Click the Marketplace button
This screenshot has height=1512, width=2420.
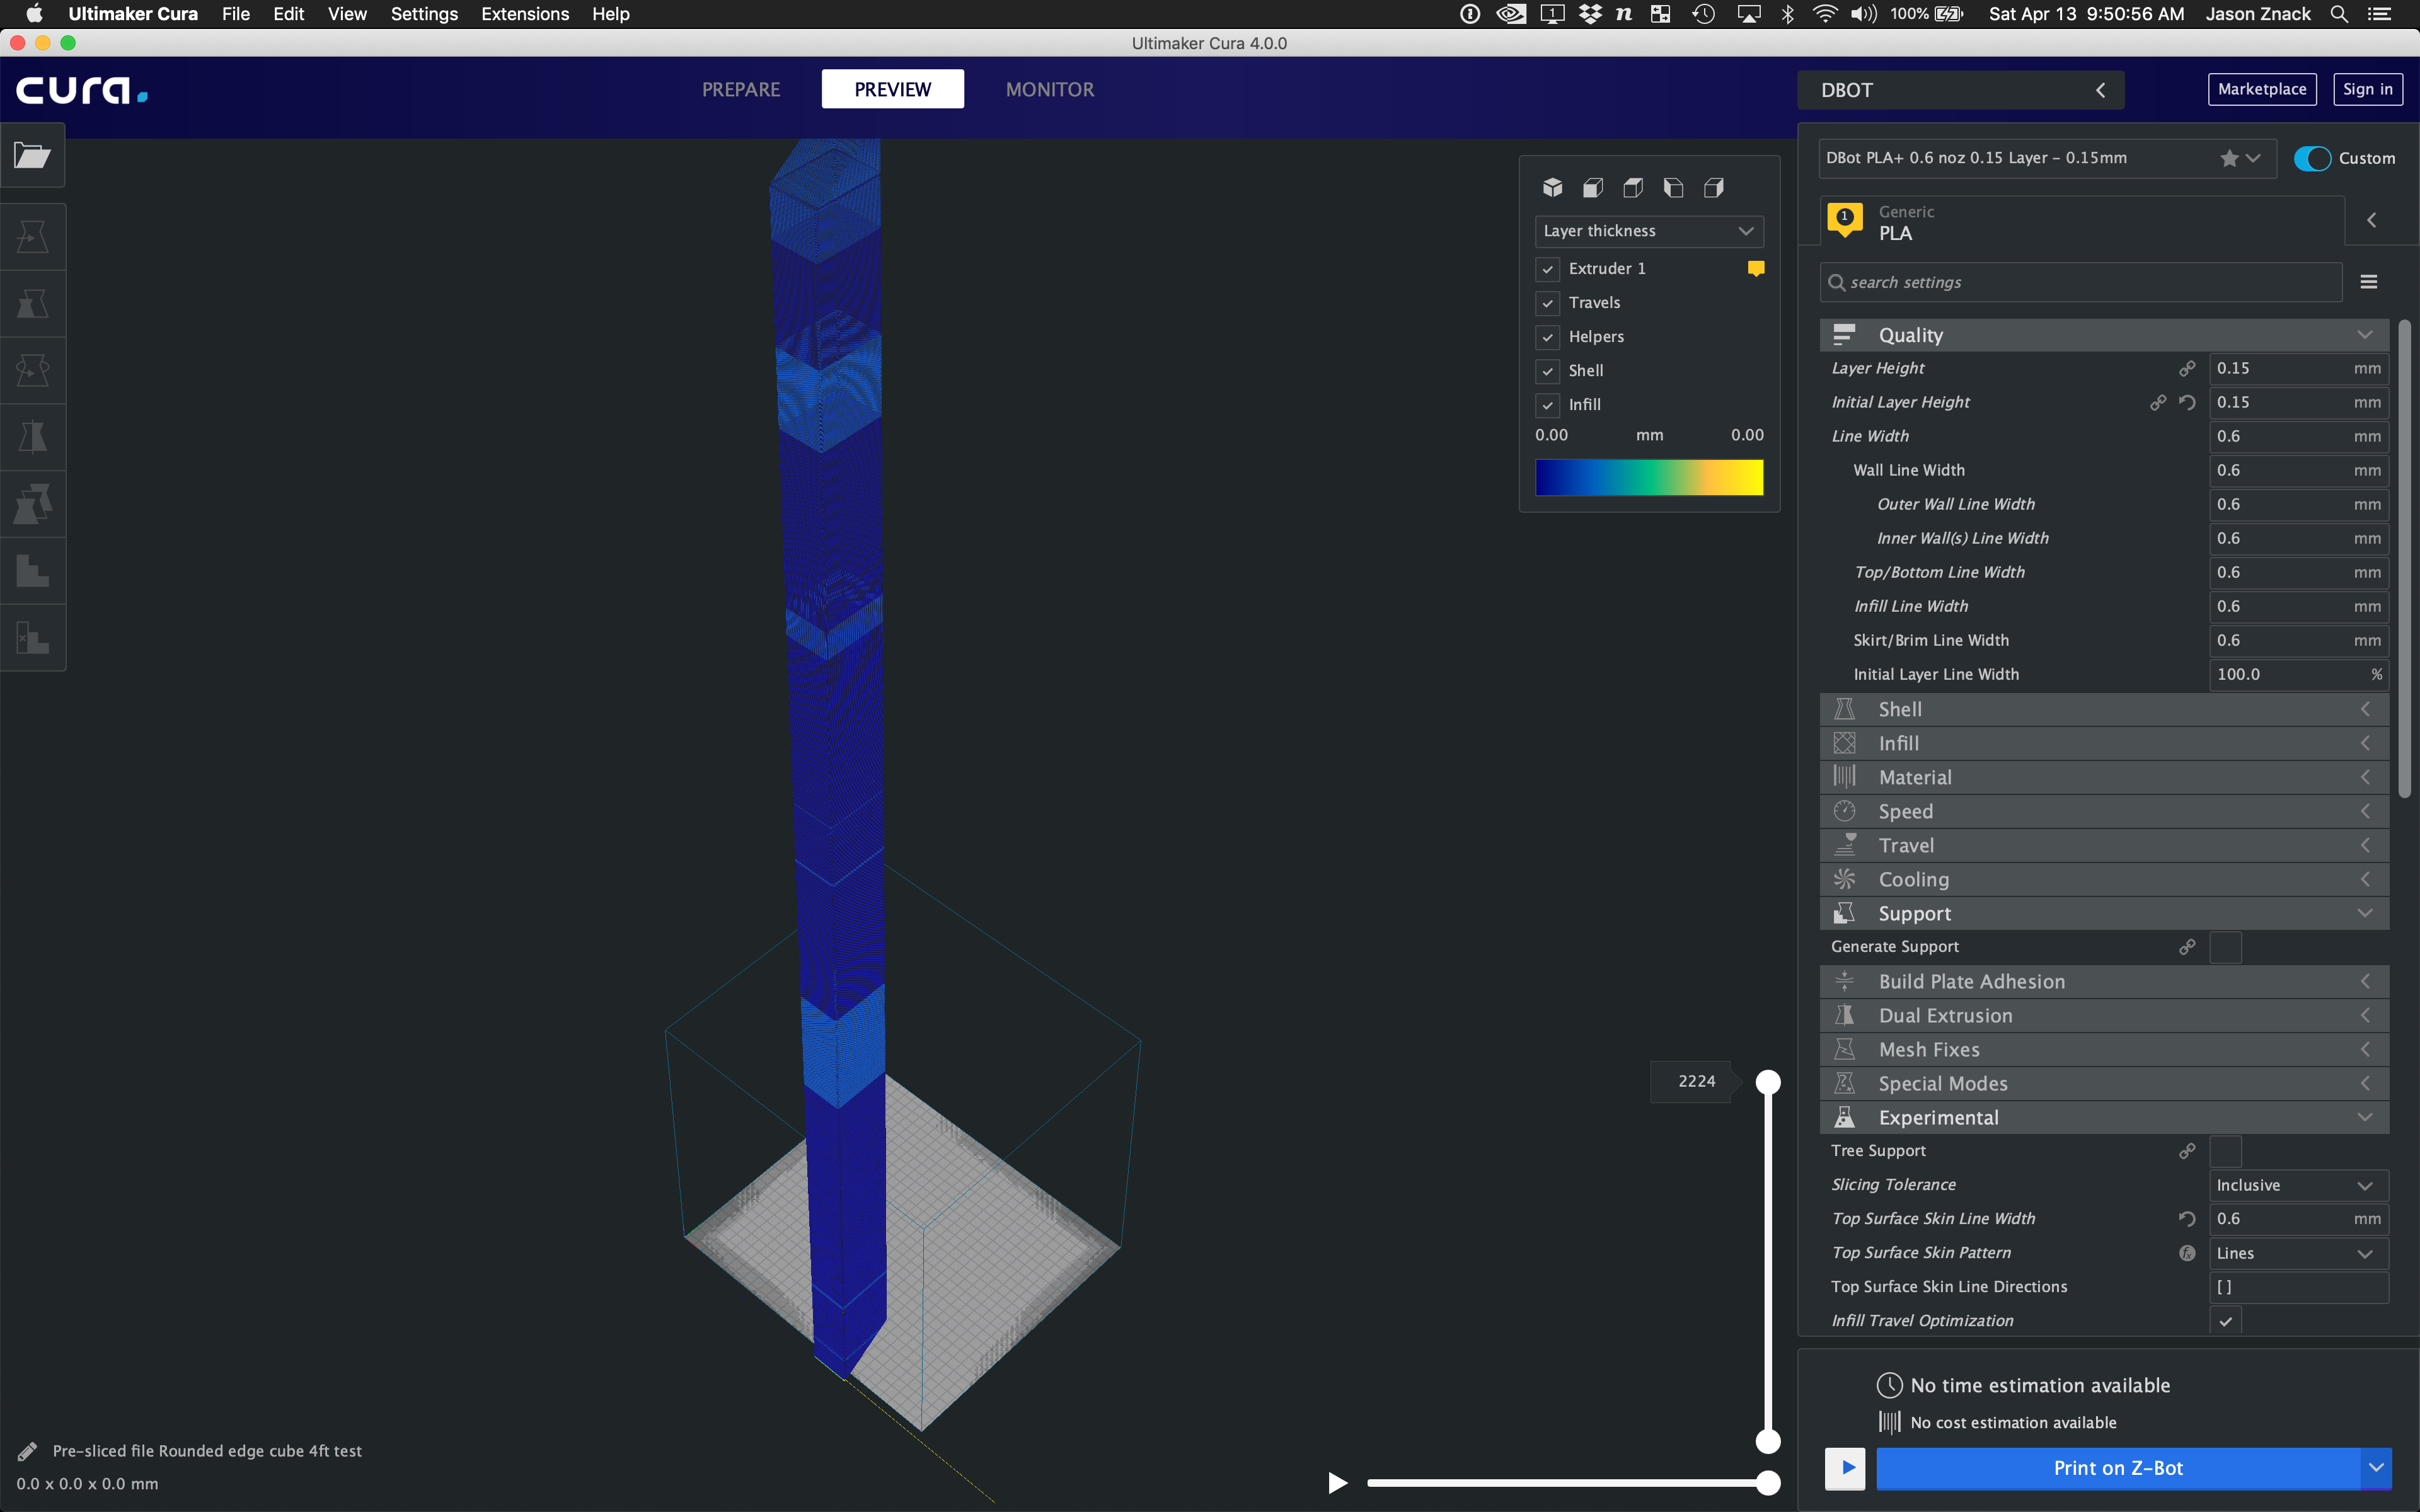click(x=2262, y=89)
